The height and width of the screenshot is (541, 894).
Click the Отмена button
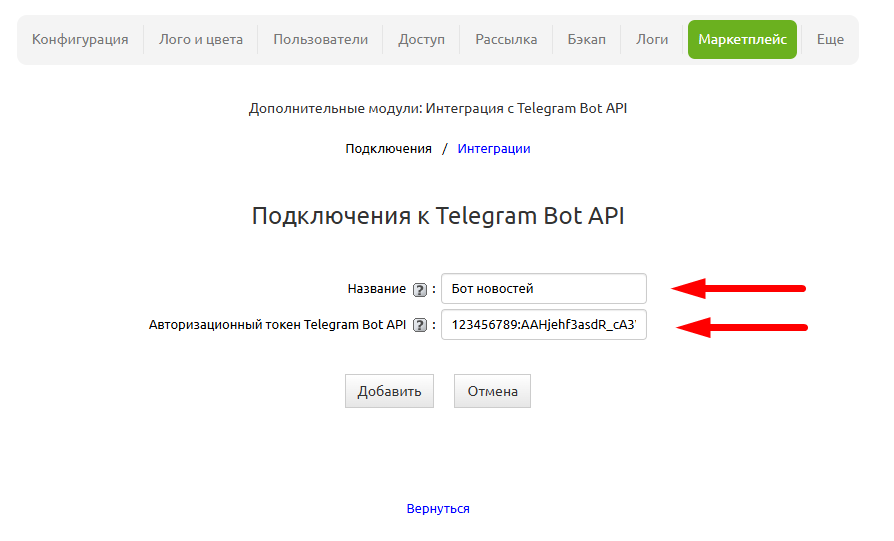(493, 391)
